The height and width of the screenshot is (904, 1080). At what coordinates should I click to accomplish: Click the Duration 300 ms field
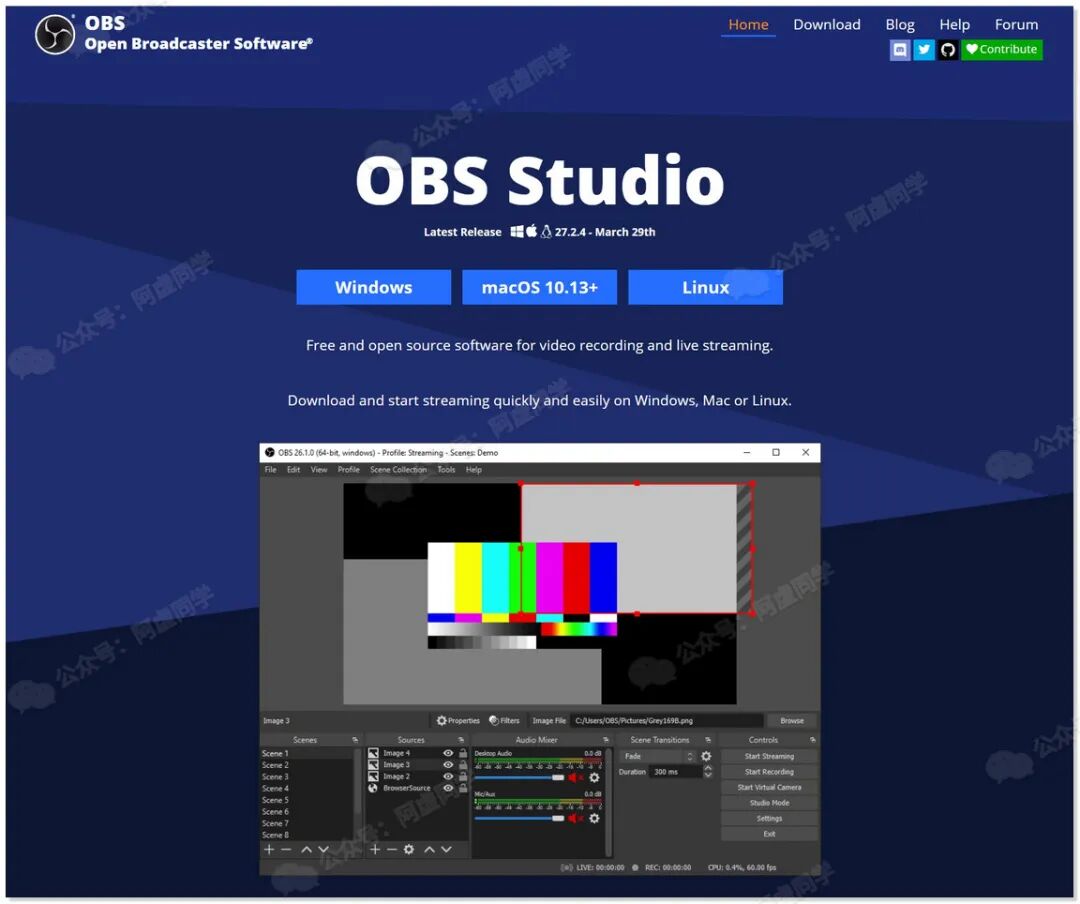coord(675,772)
